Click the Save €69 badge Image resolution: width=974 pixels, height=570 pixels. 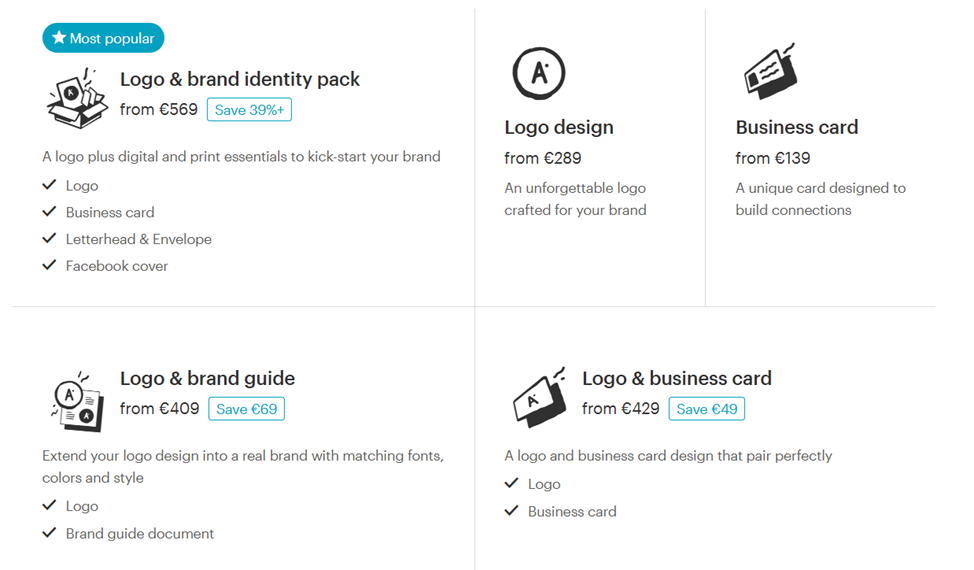247,409
